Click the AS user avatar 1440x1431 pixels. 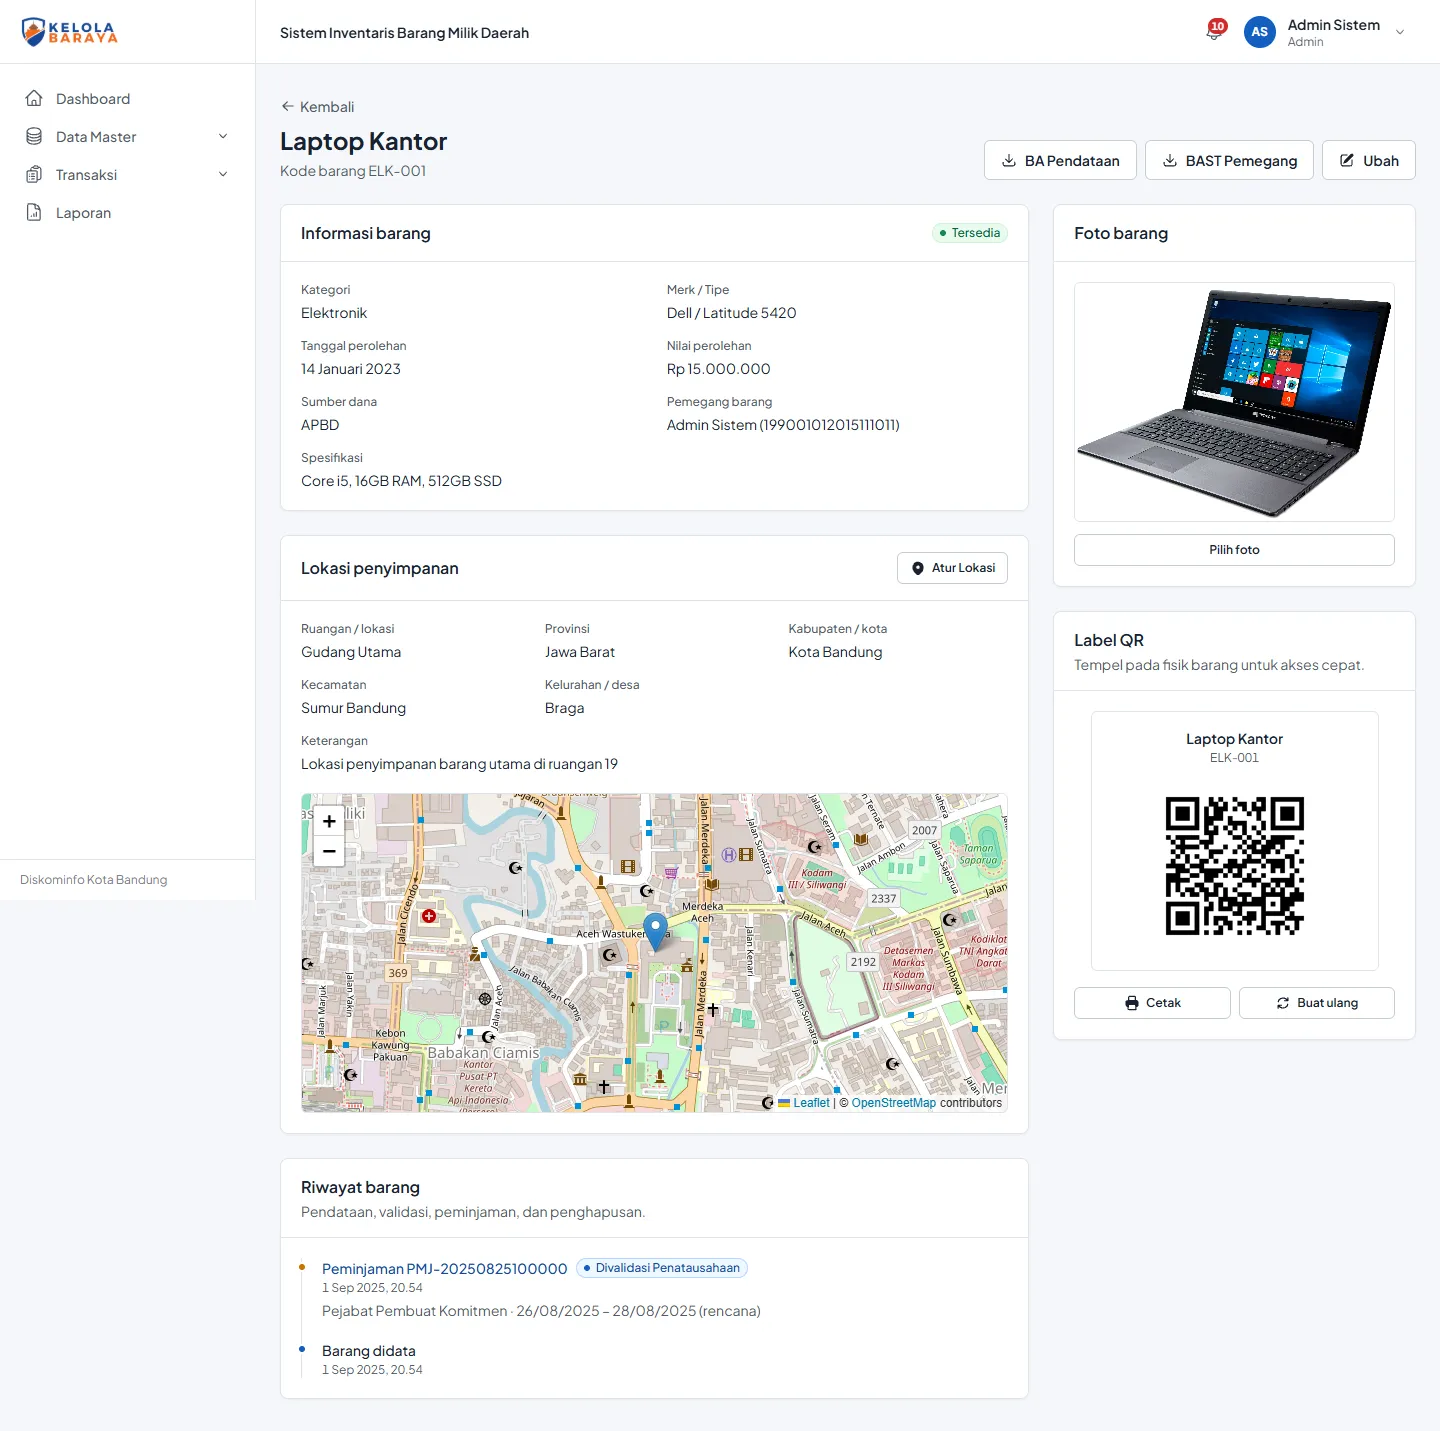(x=1260, y=32)
